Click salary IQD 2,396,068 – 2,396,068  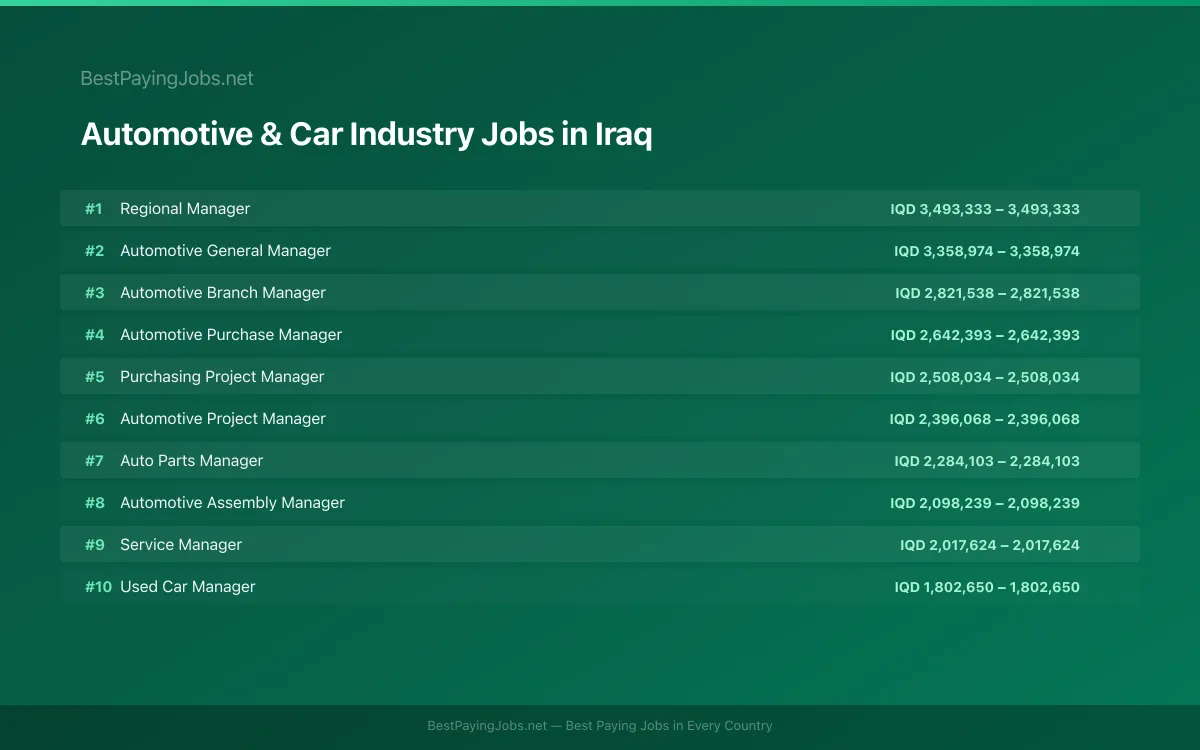(985, 419)
